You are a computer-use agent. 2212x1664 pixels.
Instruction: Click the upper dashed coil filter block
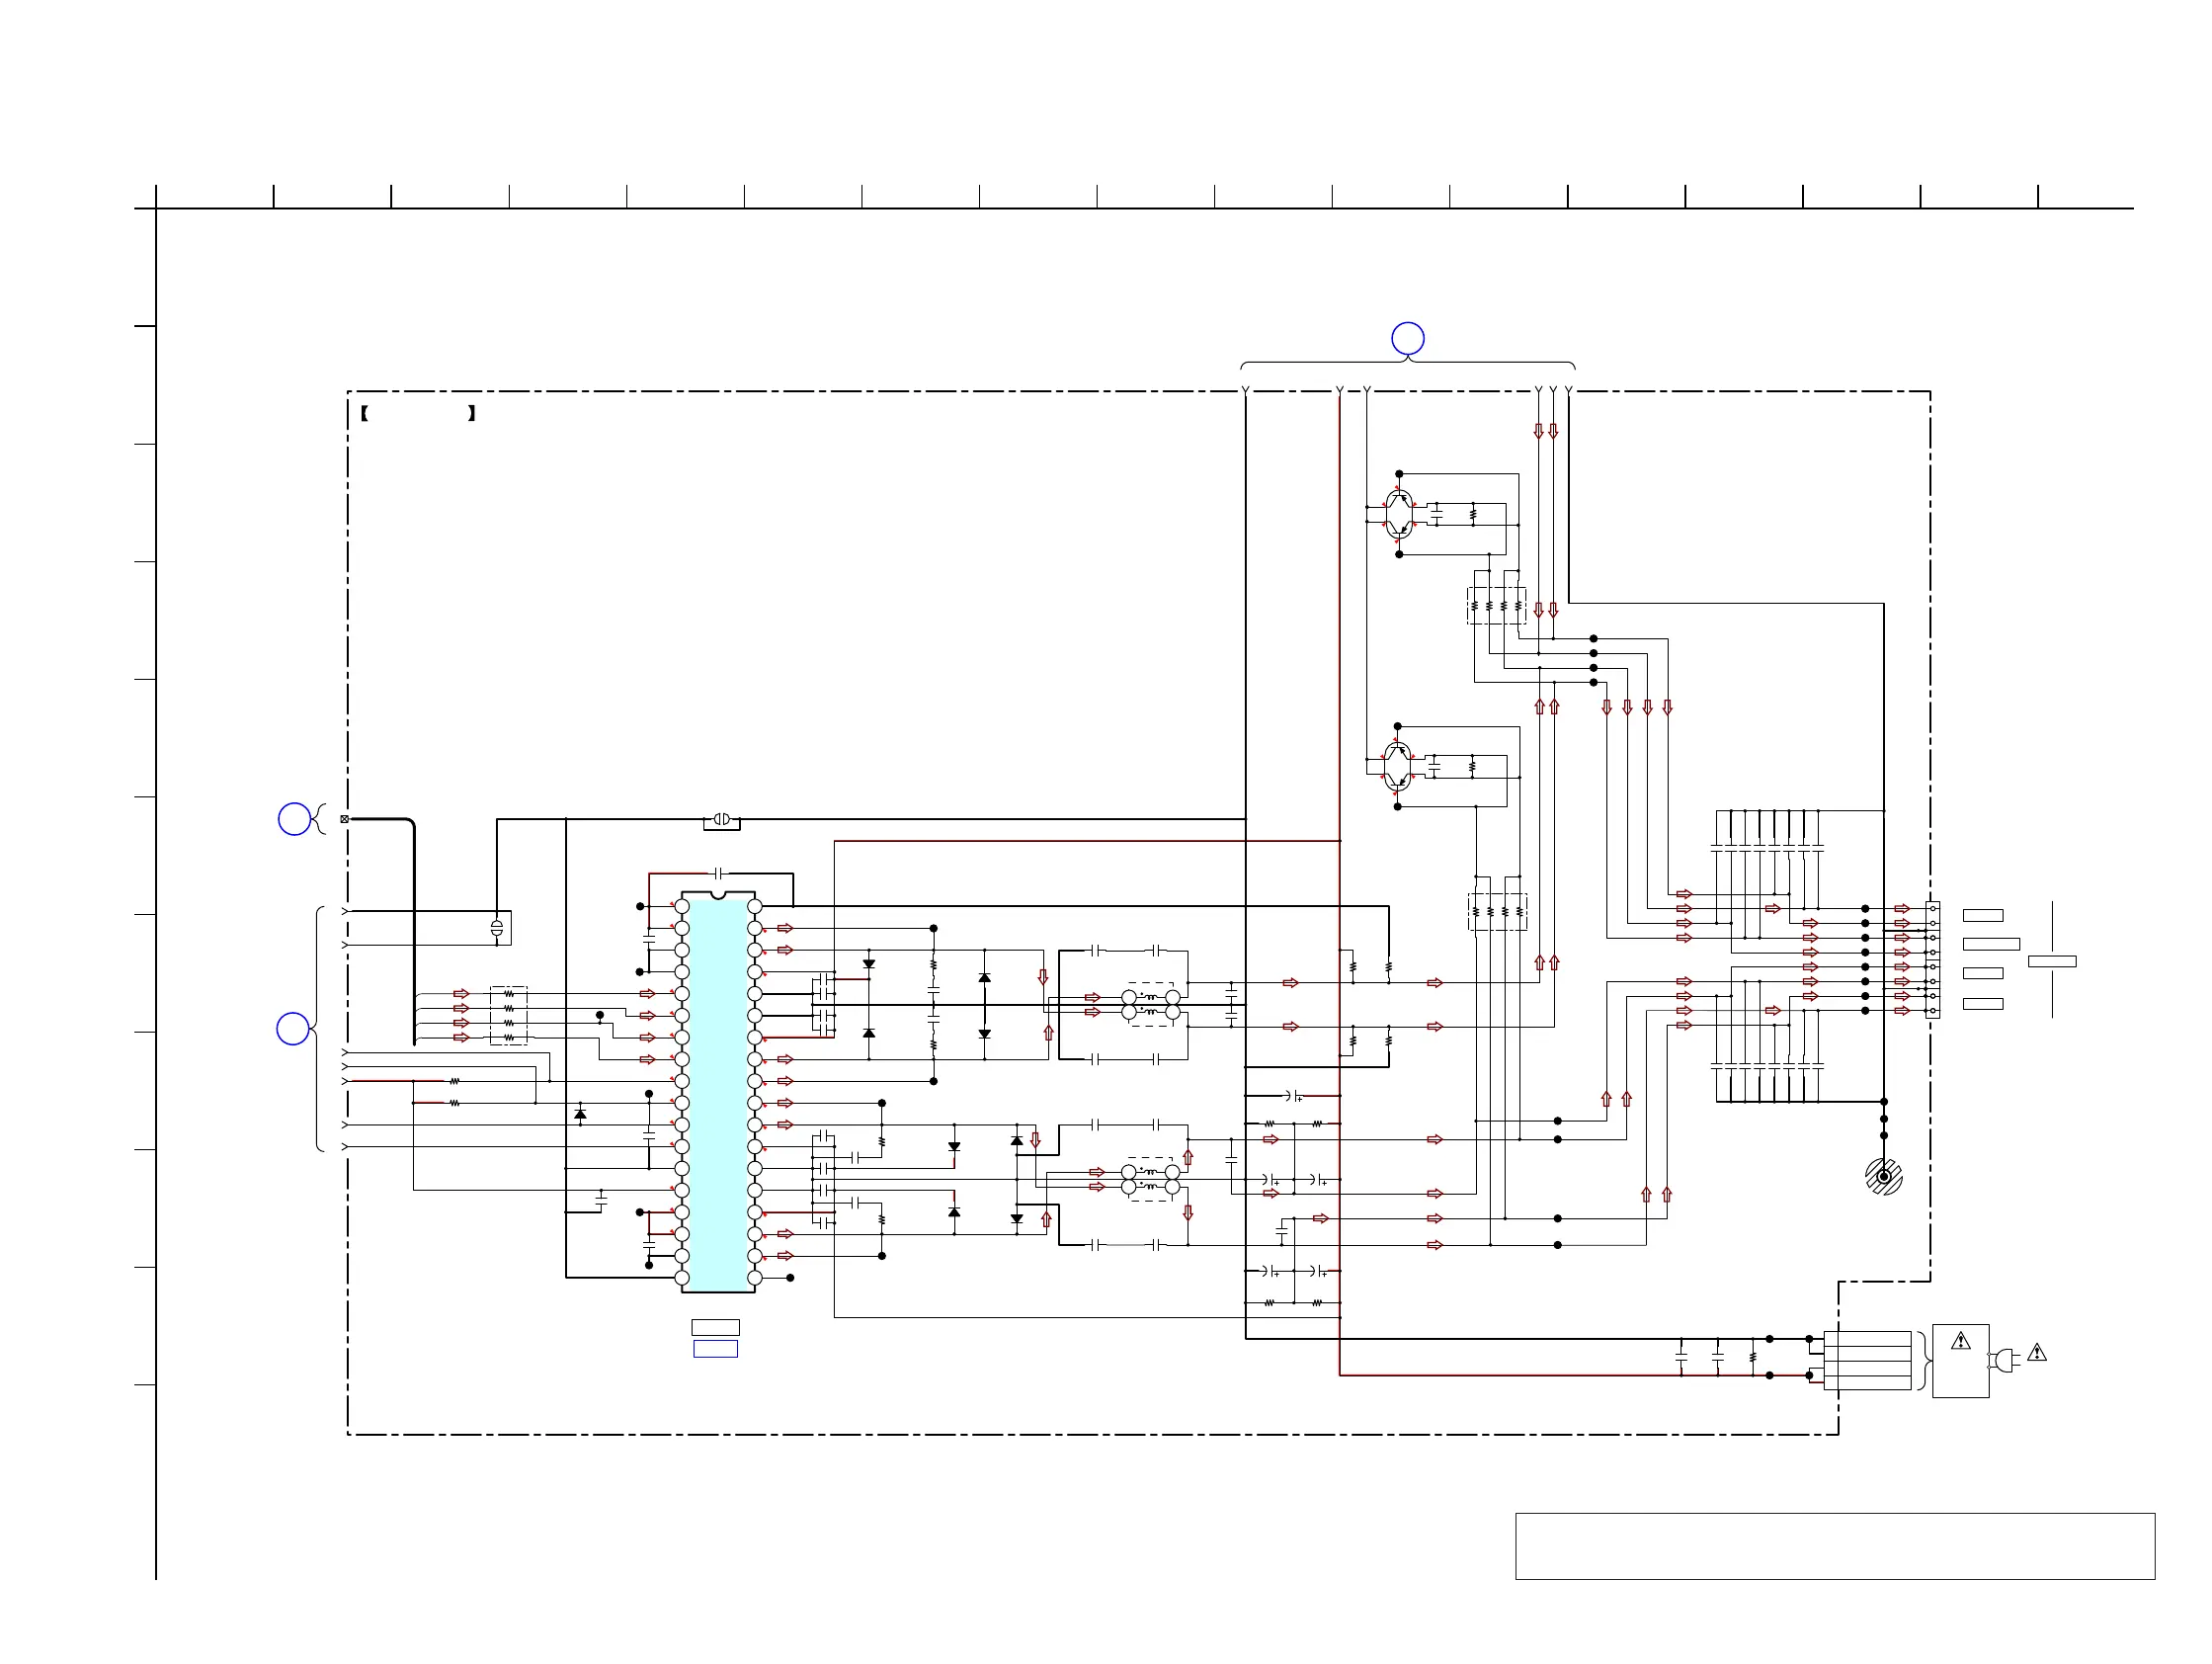[1151, 1004]
